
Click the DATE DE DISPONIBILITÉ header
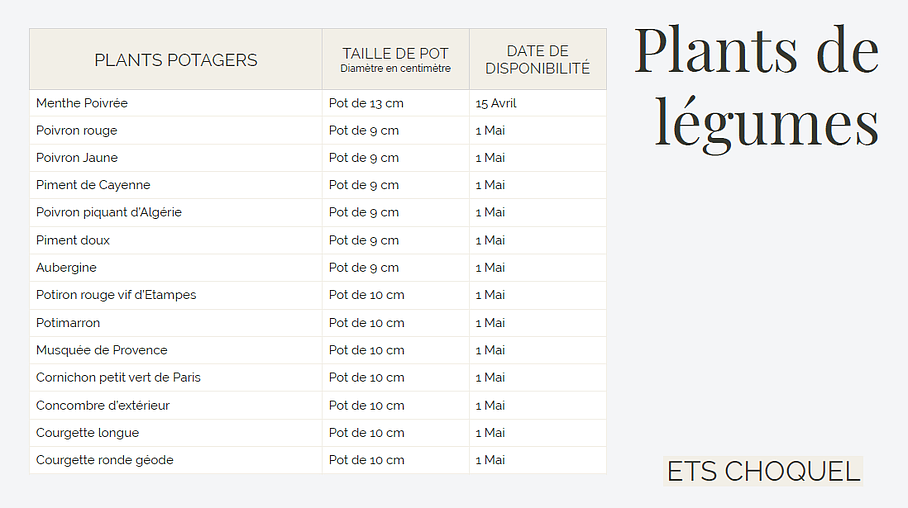point(537,60)
